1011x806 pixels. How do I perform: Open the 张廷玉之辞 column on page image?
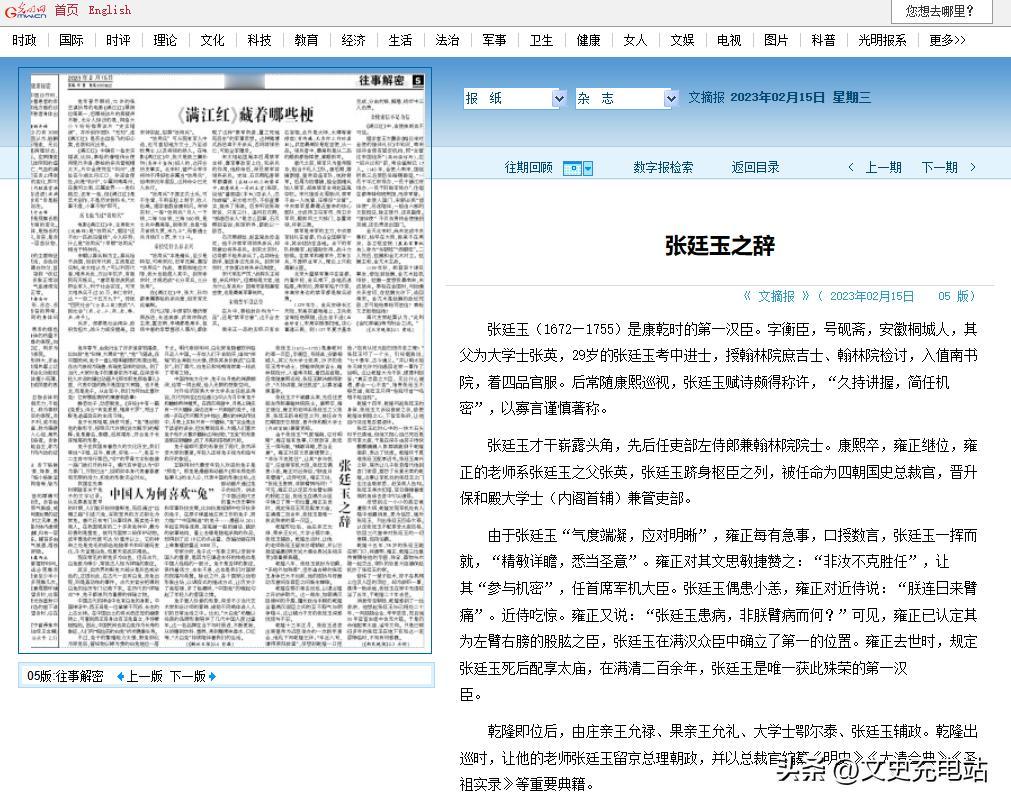(x=345, y=493)
